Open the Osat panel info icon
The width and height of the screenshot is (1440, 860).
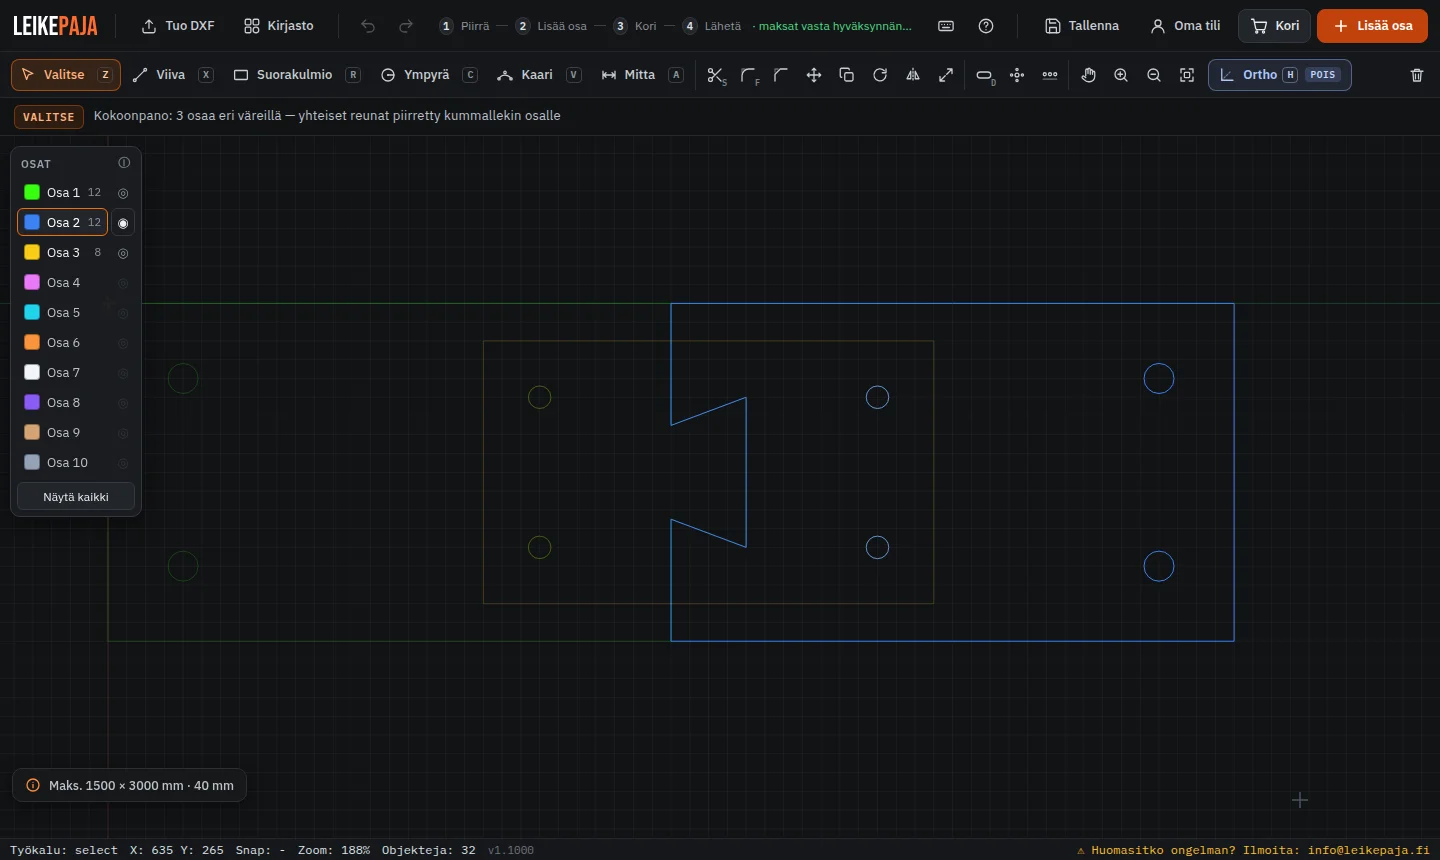[x=124, y=163]
